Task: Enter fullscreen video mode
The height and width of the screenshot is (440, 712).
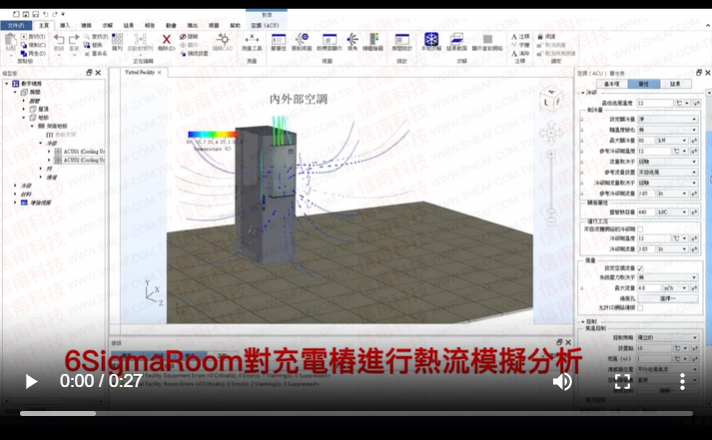Action: tap(622, 381)
